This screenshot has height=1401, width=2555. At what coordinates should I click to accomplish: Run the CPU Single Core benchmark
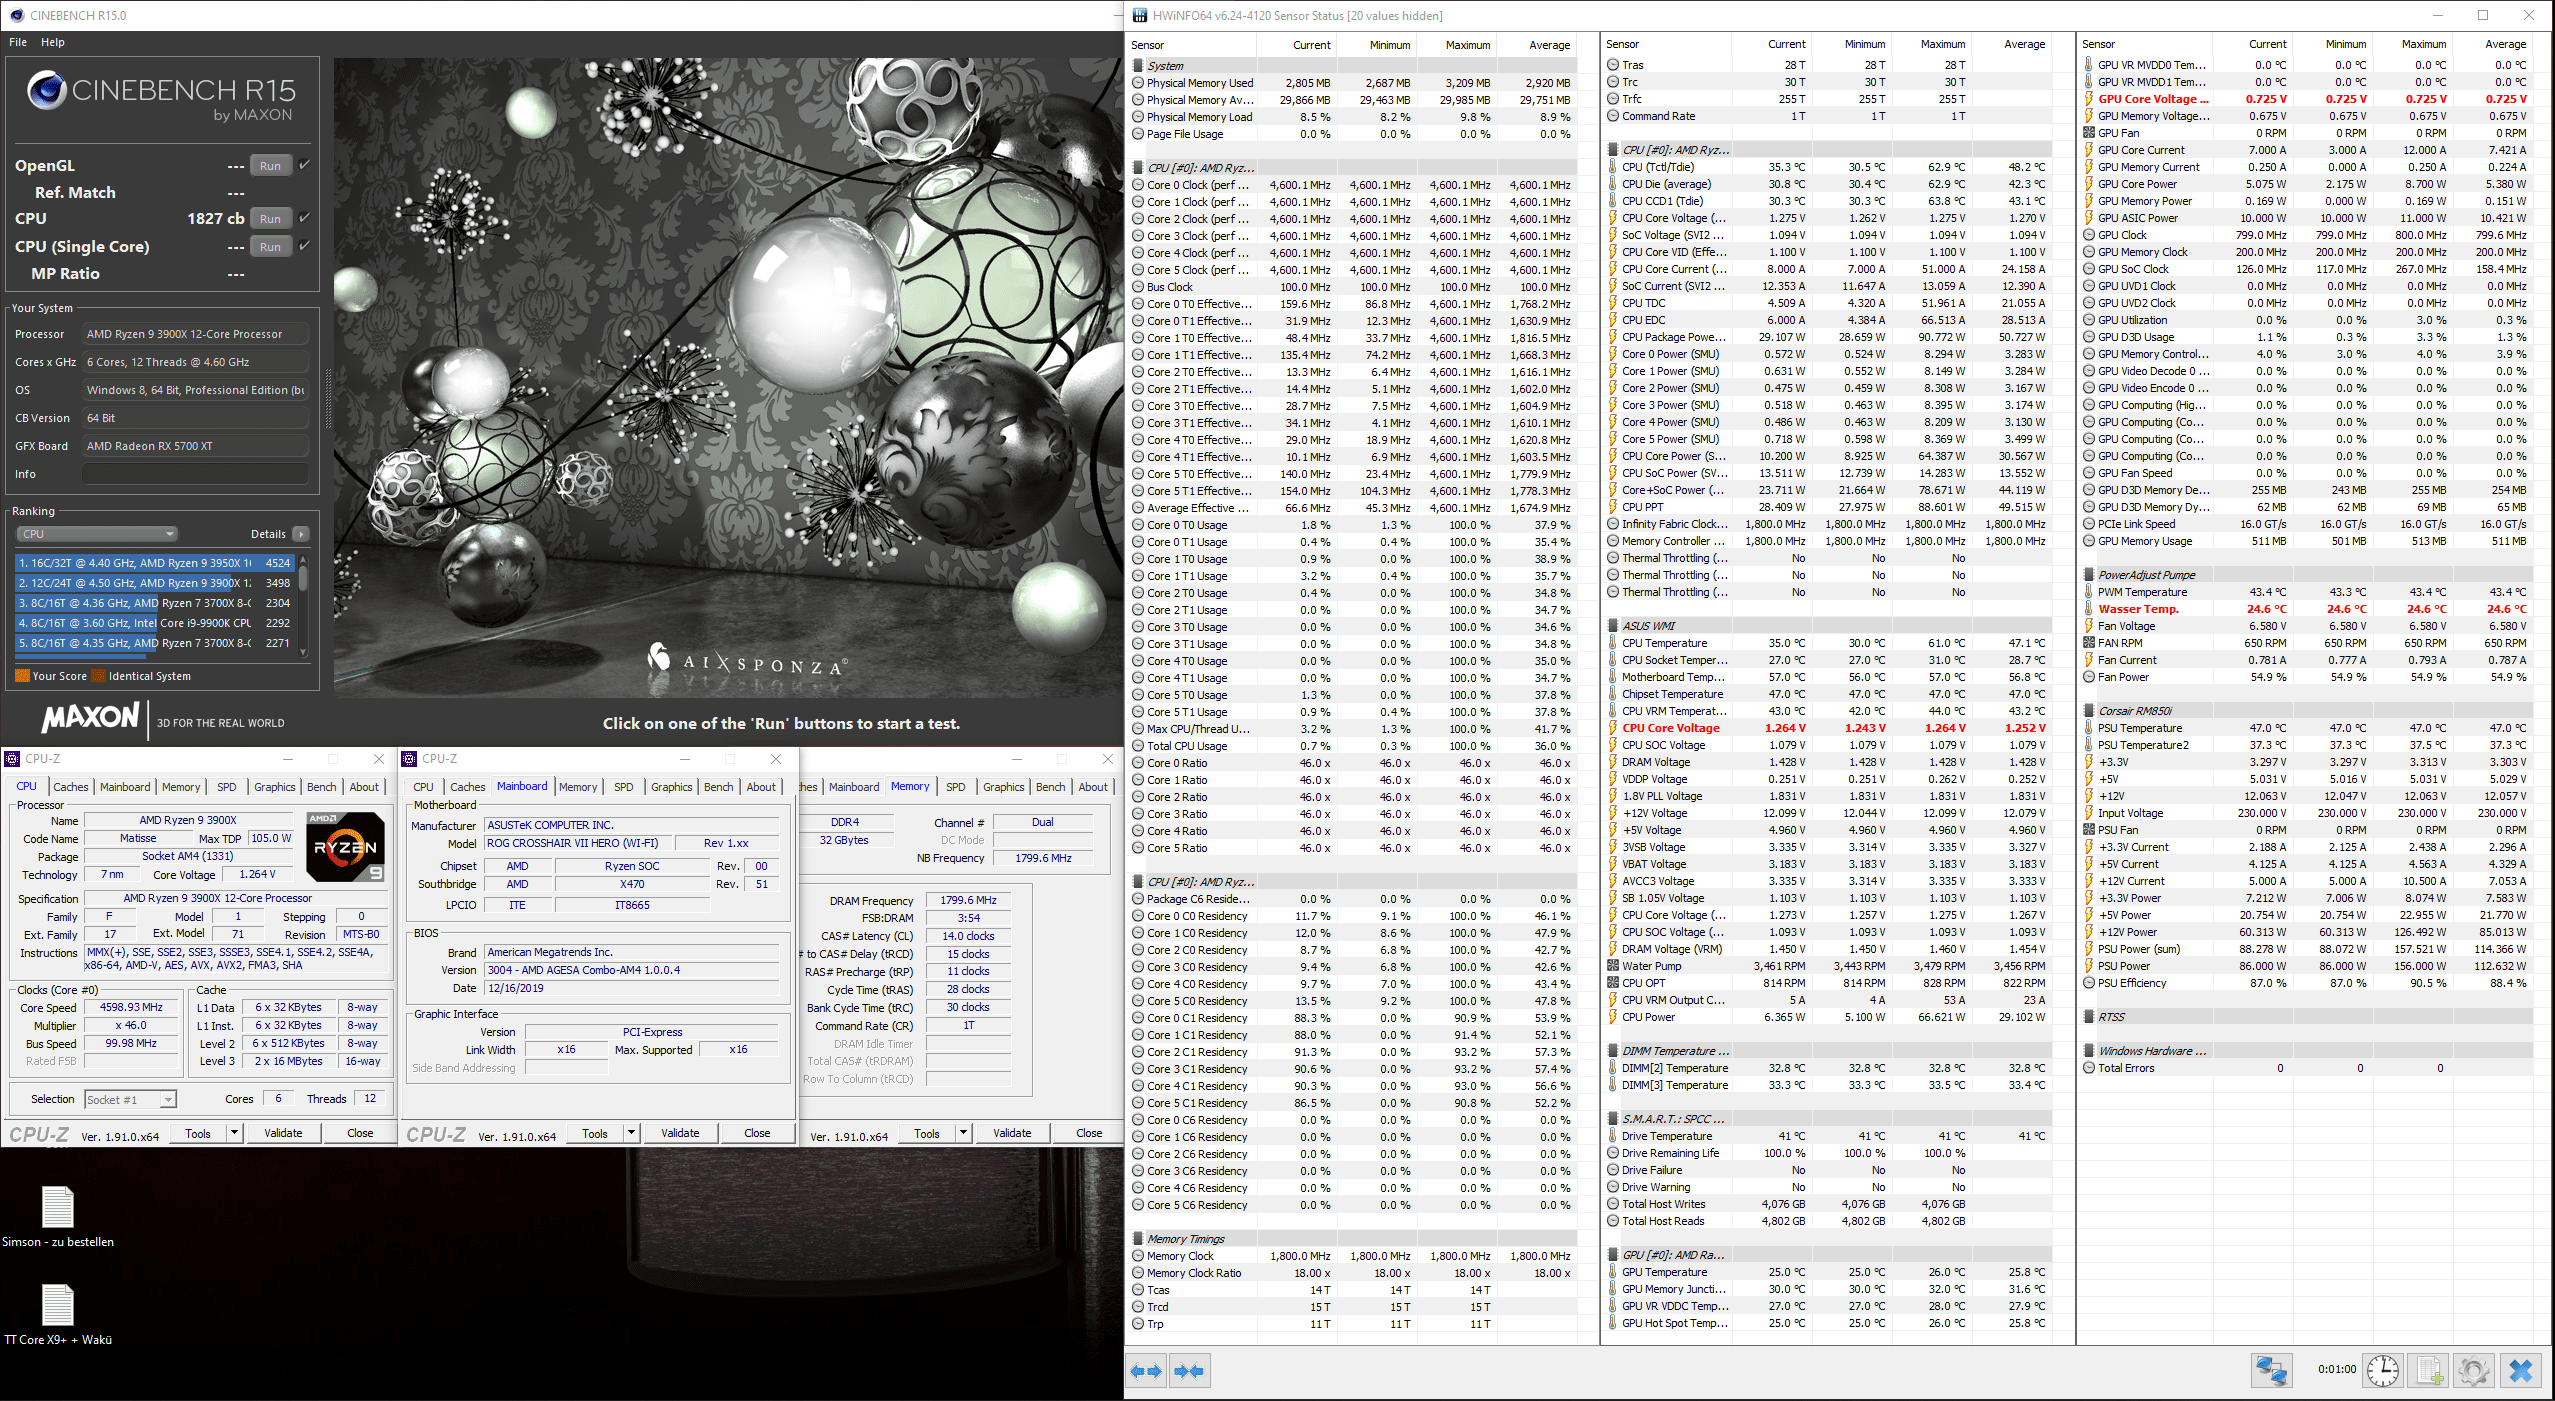(270, 247)
